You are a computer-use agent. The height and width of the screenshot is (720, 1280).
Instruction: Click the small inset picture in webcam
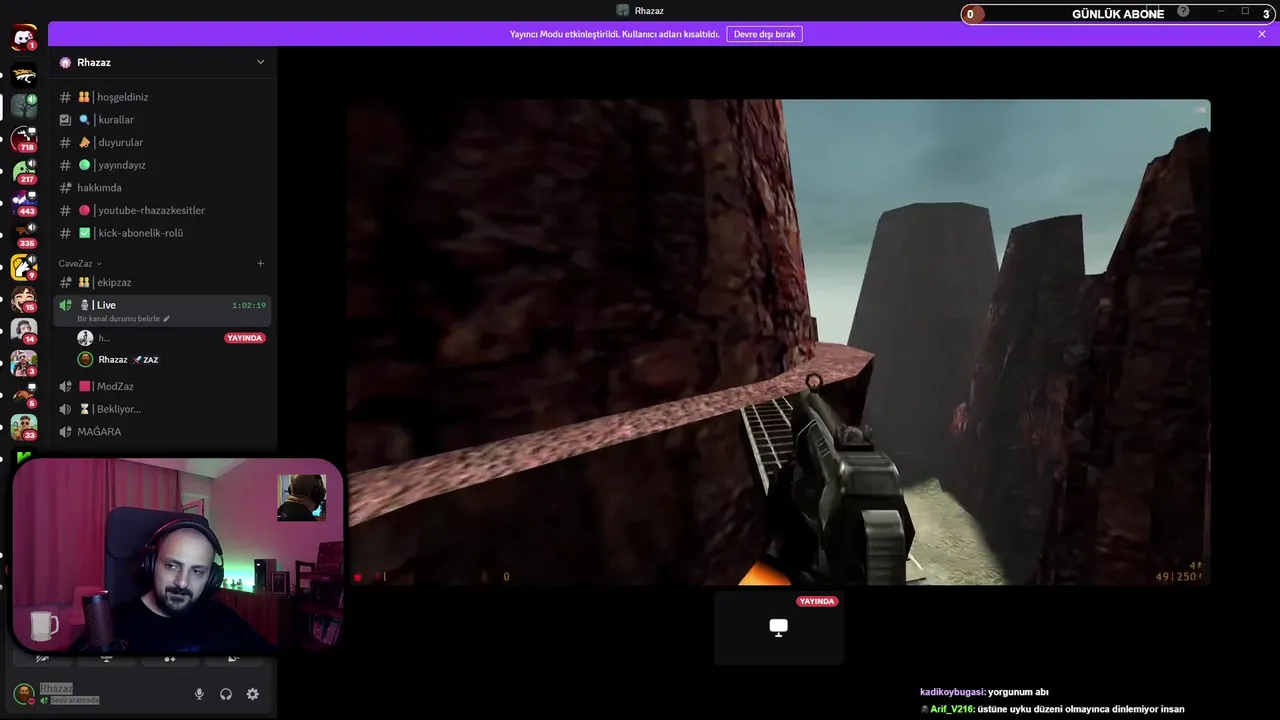click(x=301, y=498)
